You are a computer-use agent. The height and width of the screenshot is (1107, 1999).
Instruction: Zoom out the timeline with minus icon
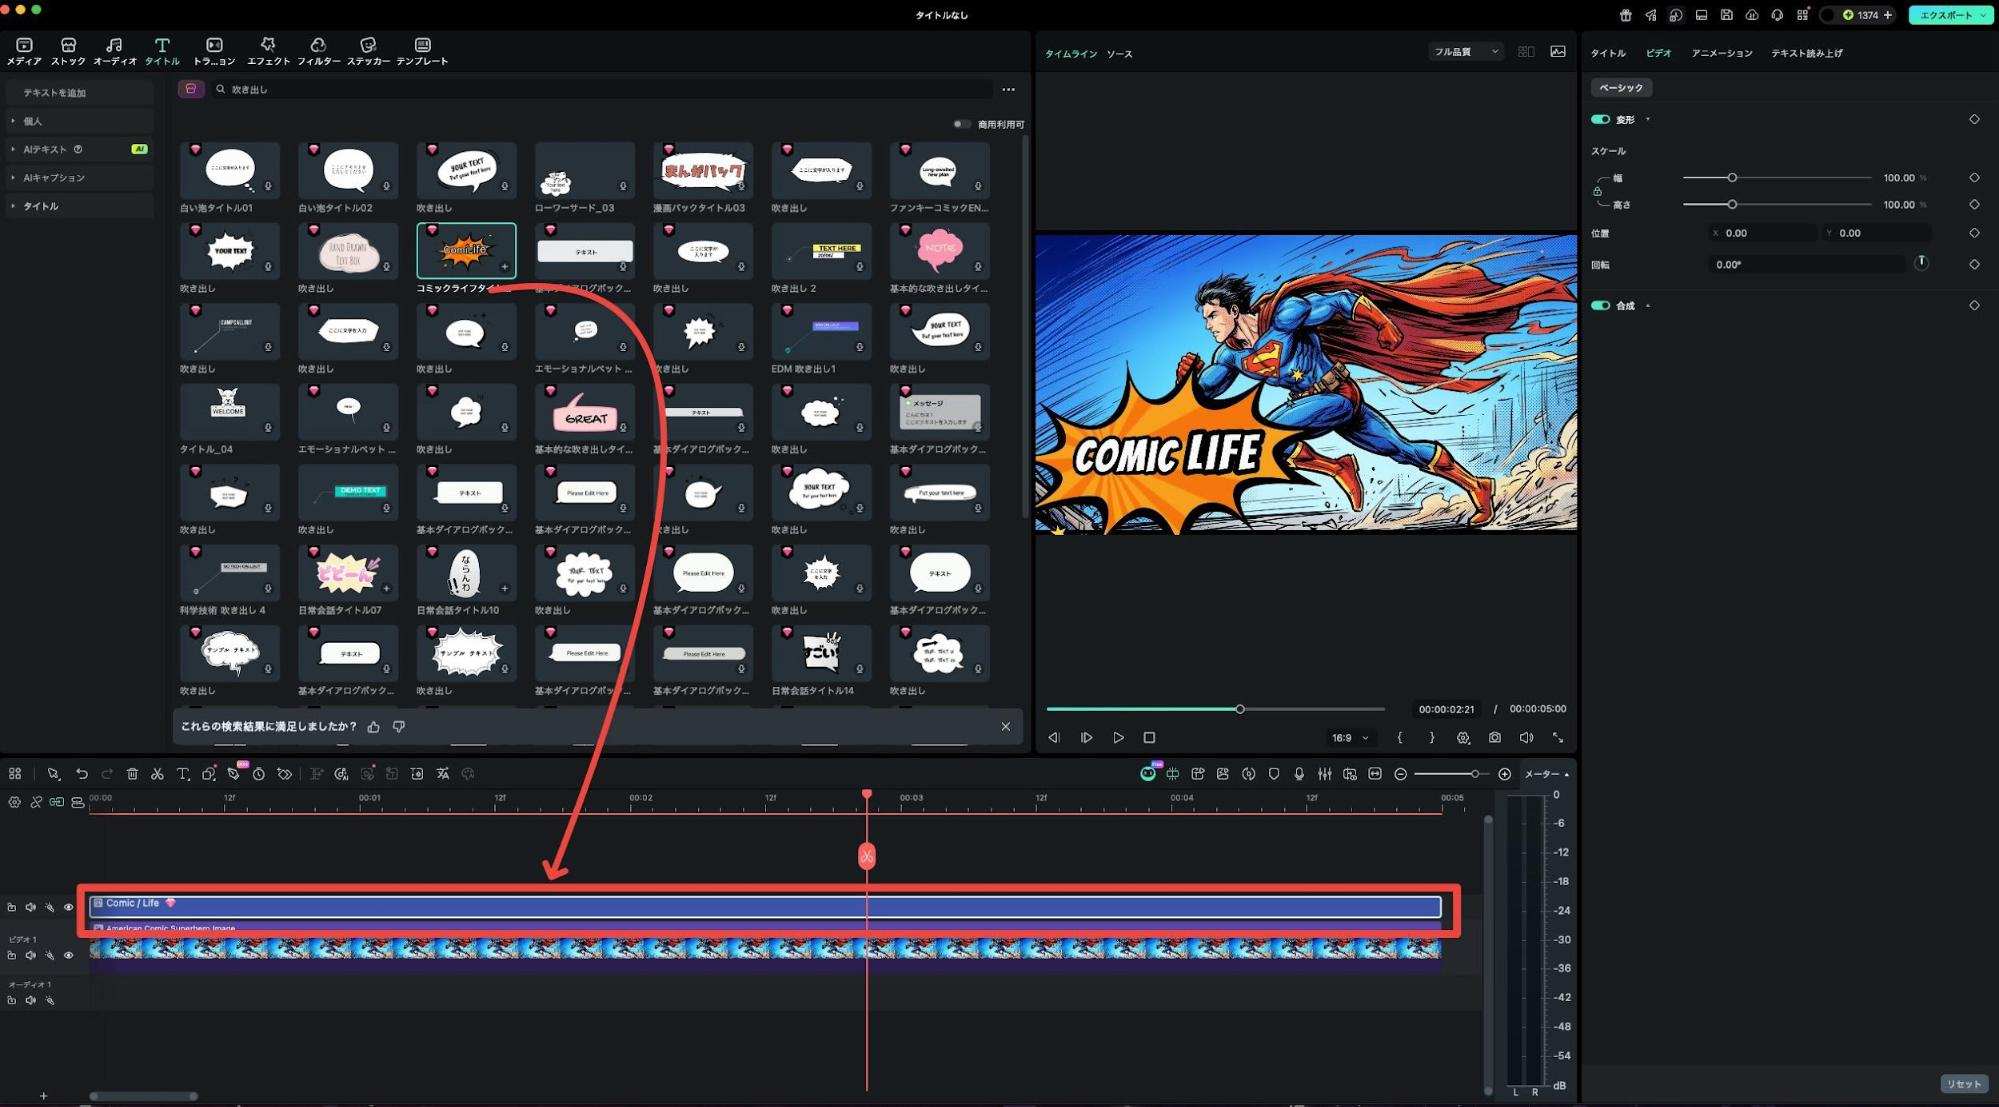tap(1400, 774)
